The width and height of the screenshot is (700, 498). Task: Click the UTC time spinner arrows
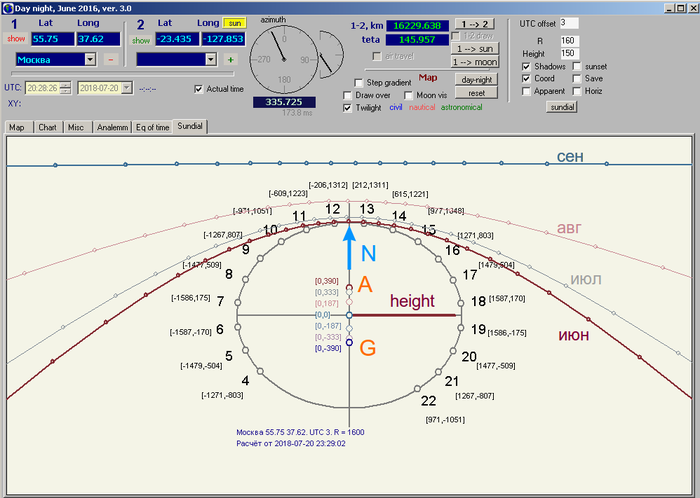tap(65, 88)
